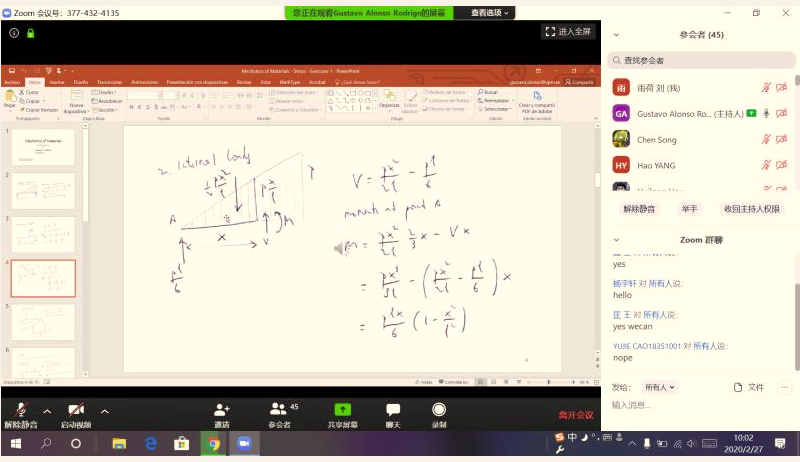
Task: Click the Participants (参会者) toolbar icon
Action: (279, 410)
